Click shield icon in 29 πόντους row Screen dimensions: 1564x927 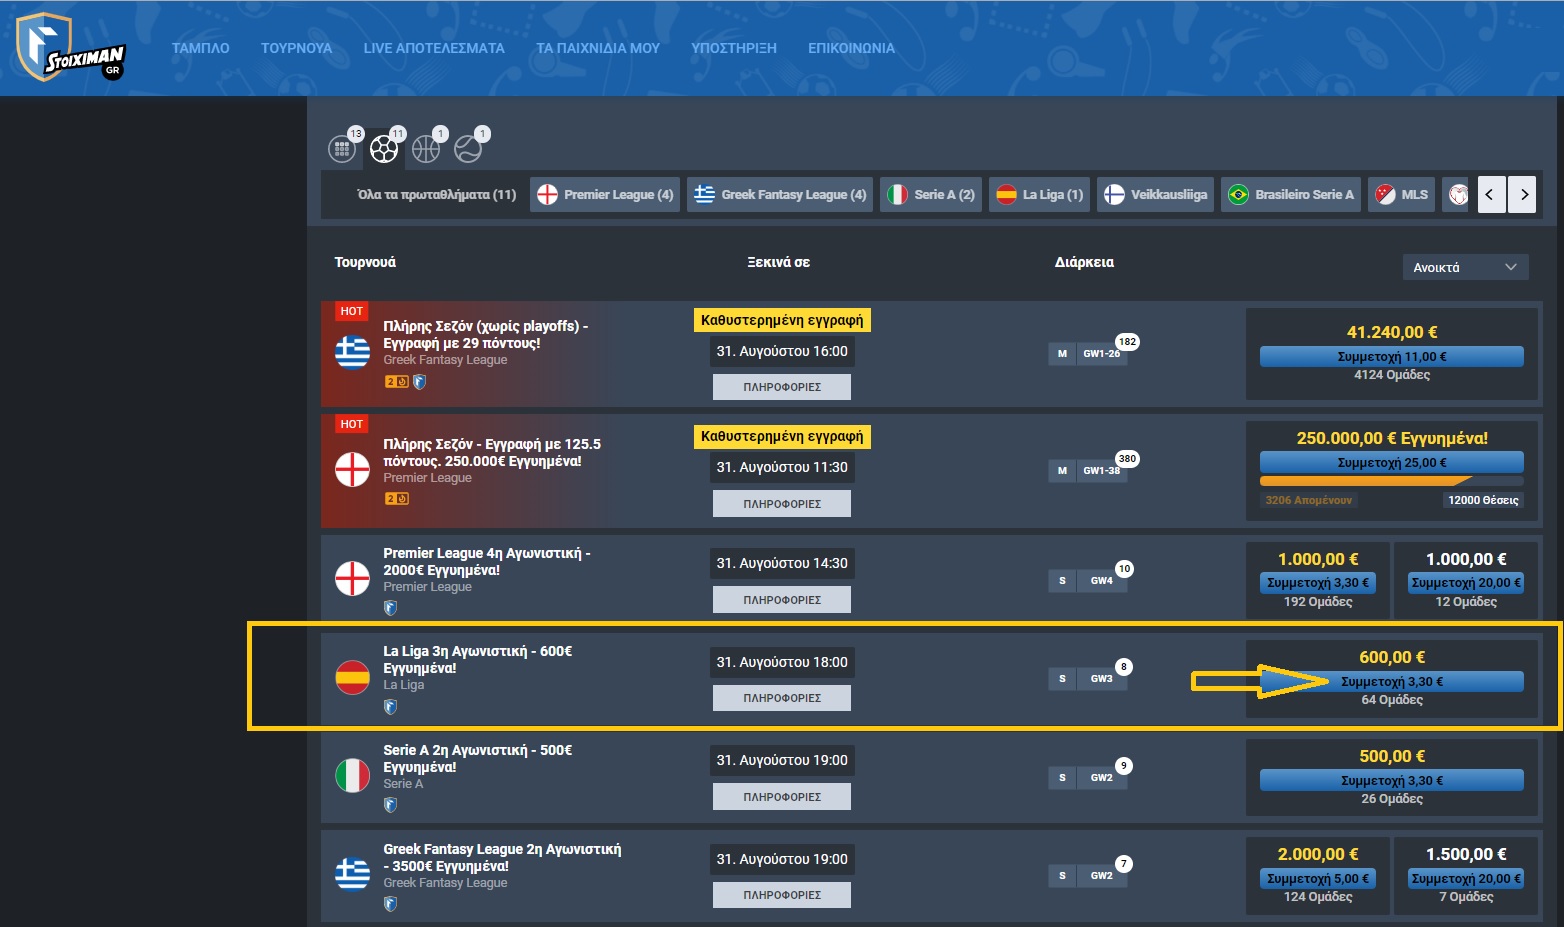[420, 382]
